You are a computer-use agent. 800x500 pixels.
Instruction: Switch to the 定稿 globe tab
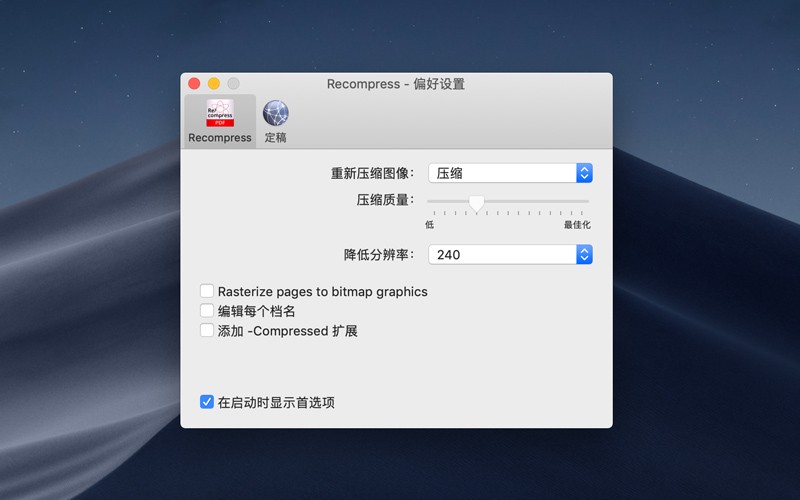[276, 121]
